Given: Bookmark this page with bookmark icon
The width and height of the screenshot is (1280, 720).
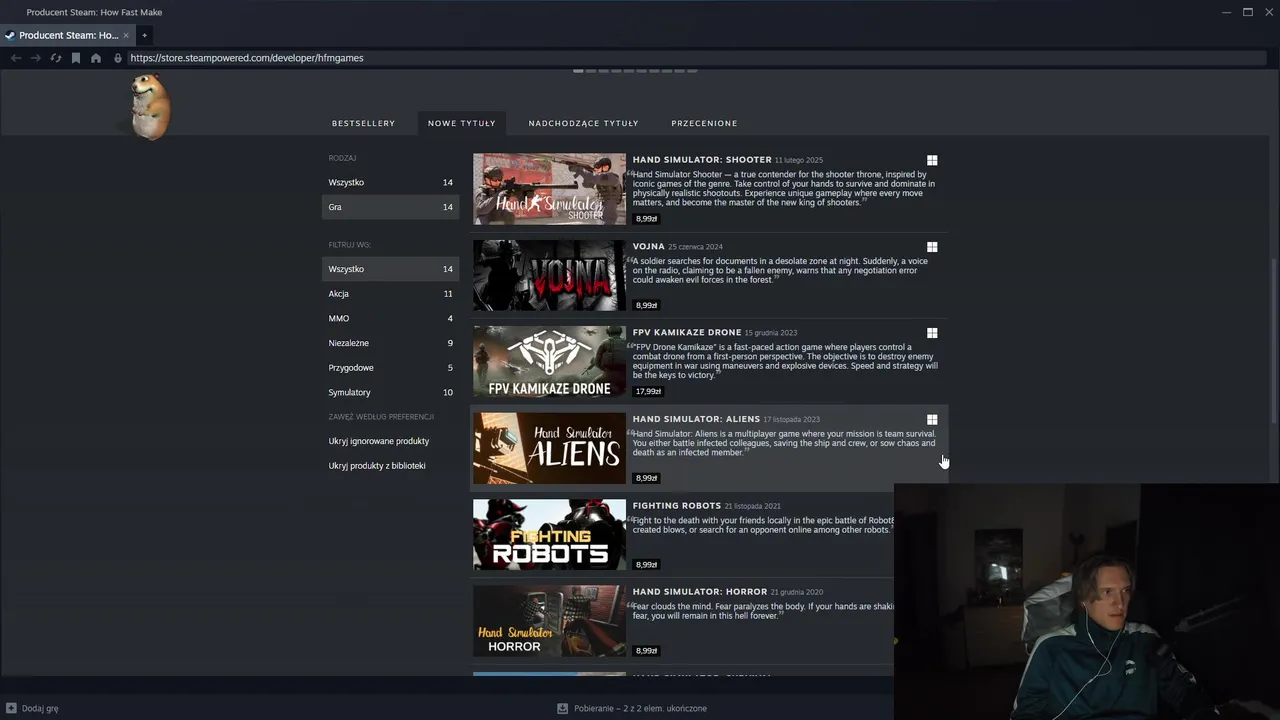Looking at the screenshot, I should click(x=76, y=58).
